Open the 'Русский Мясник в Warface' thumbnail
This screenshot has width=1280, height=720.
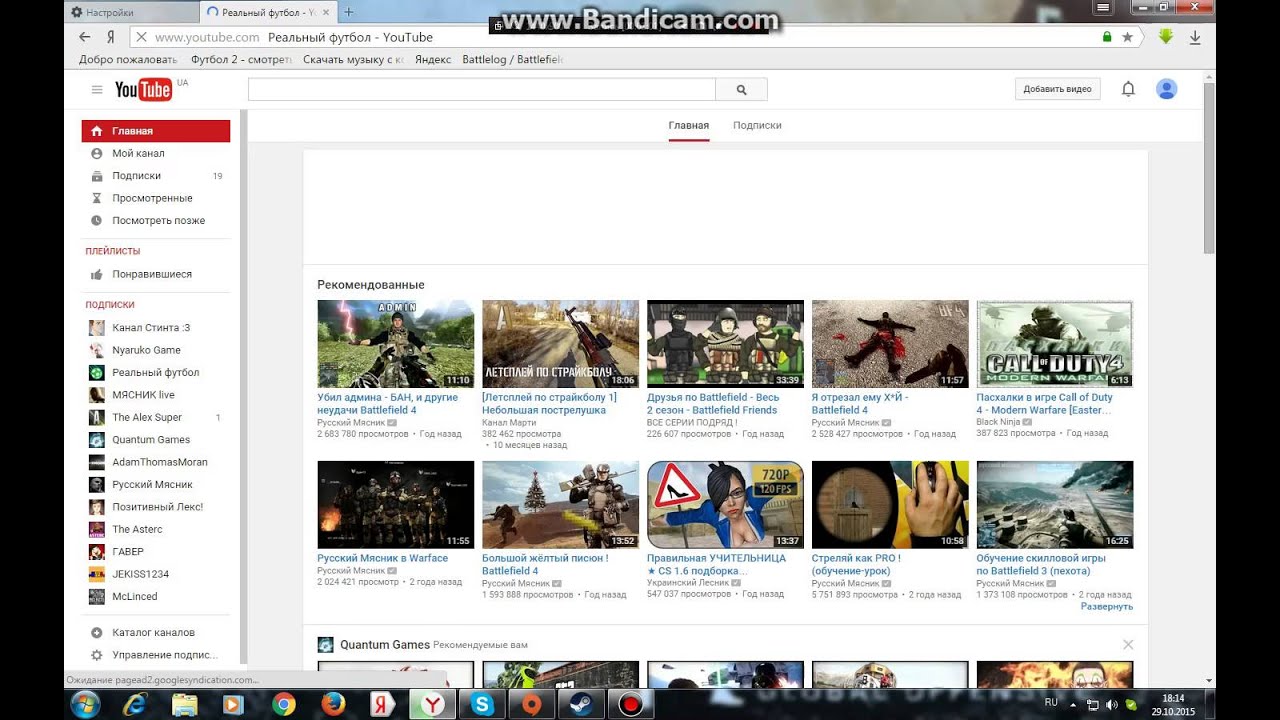pyautogui.click(x=396, y=505)
